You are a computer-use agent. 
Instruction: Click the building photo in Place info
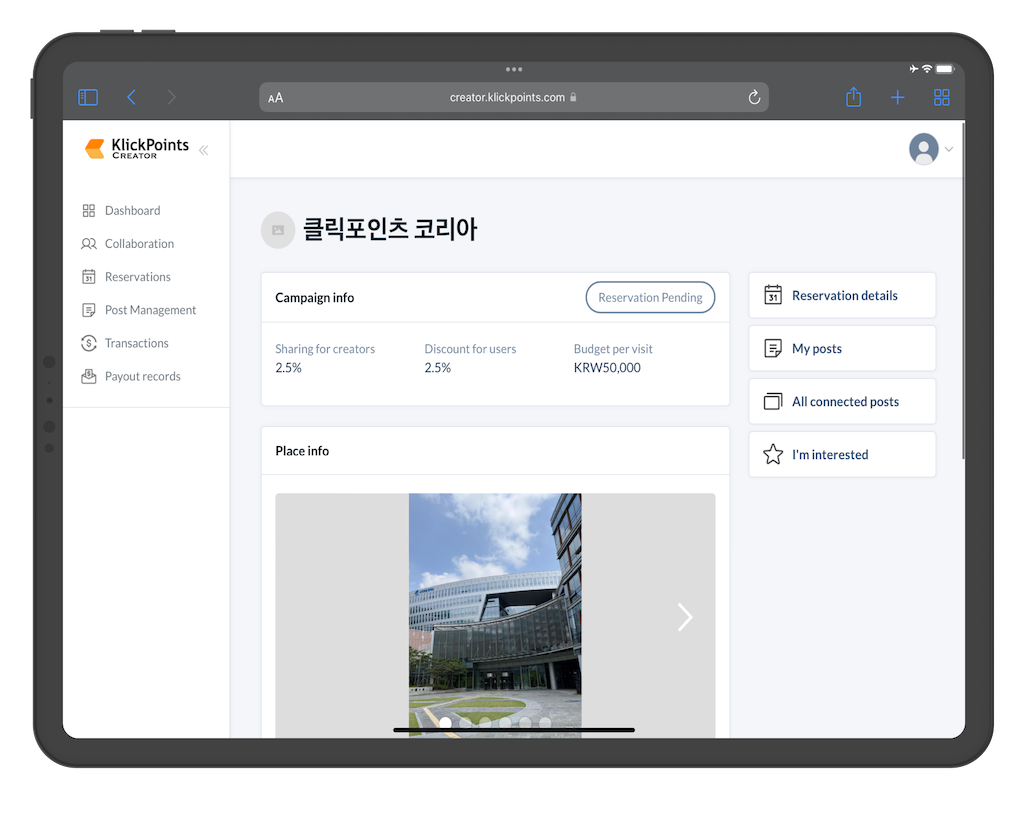click(495, 615)
